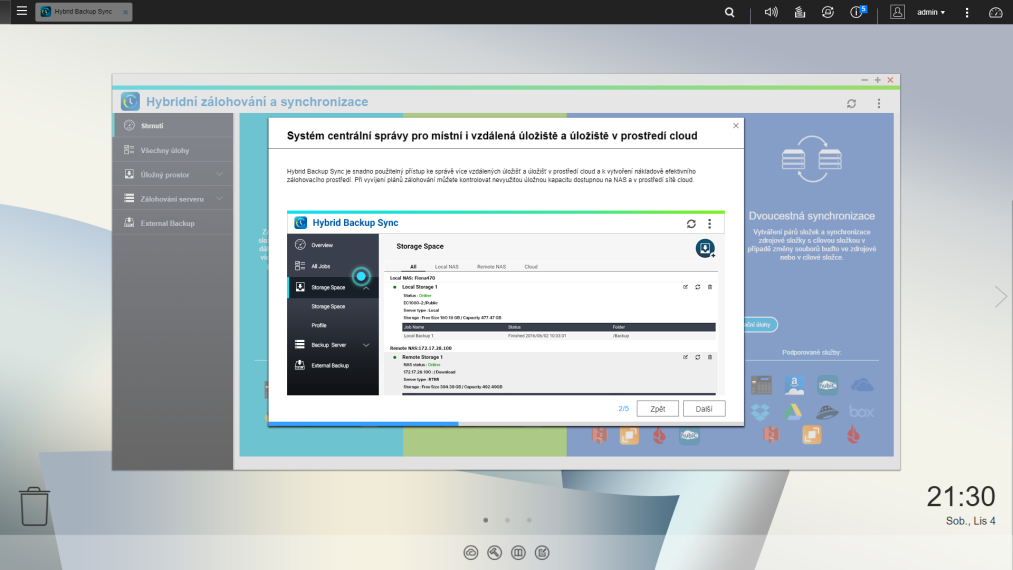
Task: Open the top bar more options dots
Action: point(967,12)
